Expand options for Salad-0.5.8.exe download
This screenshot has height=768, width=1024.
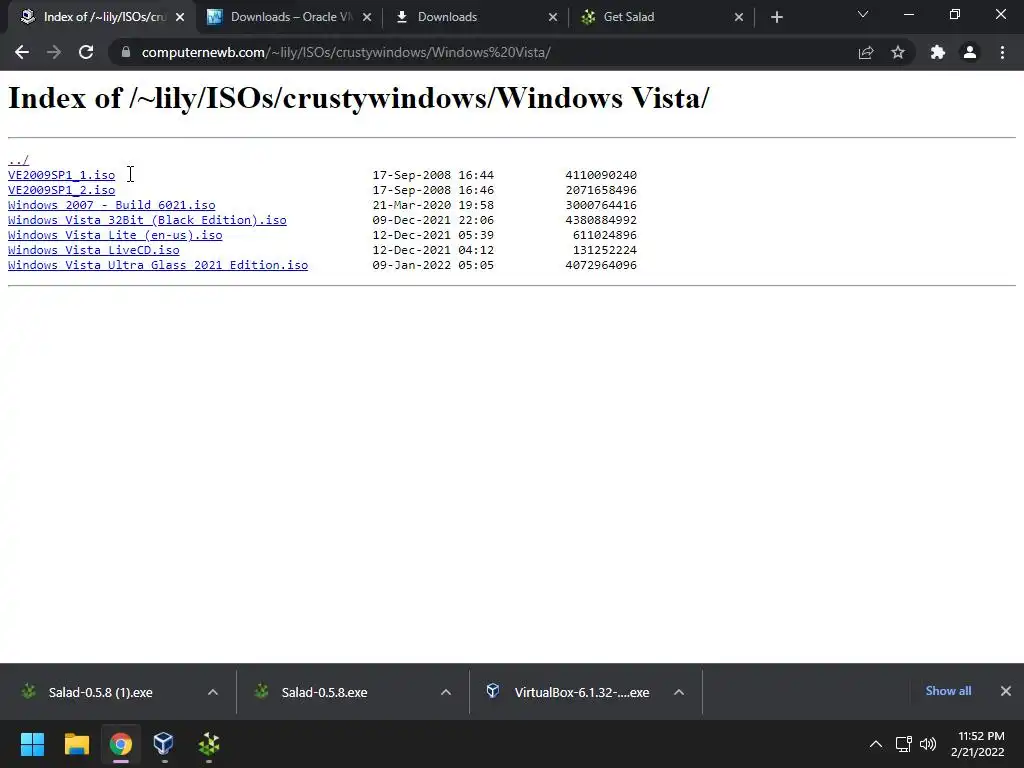point(446,692)
